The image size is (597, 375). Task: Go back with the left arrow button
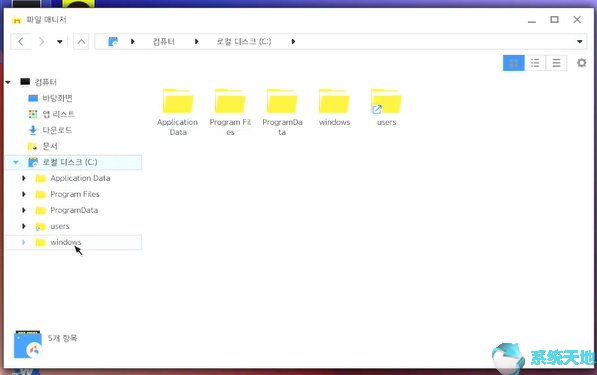point(21,41)
